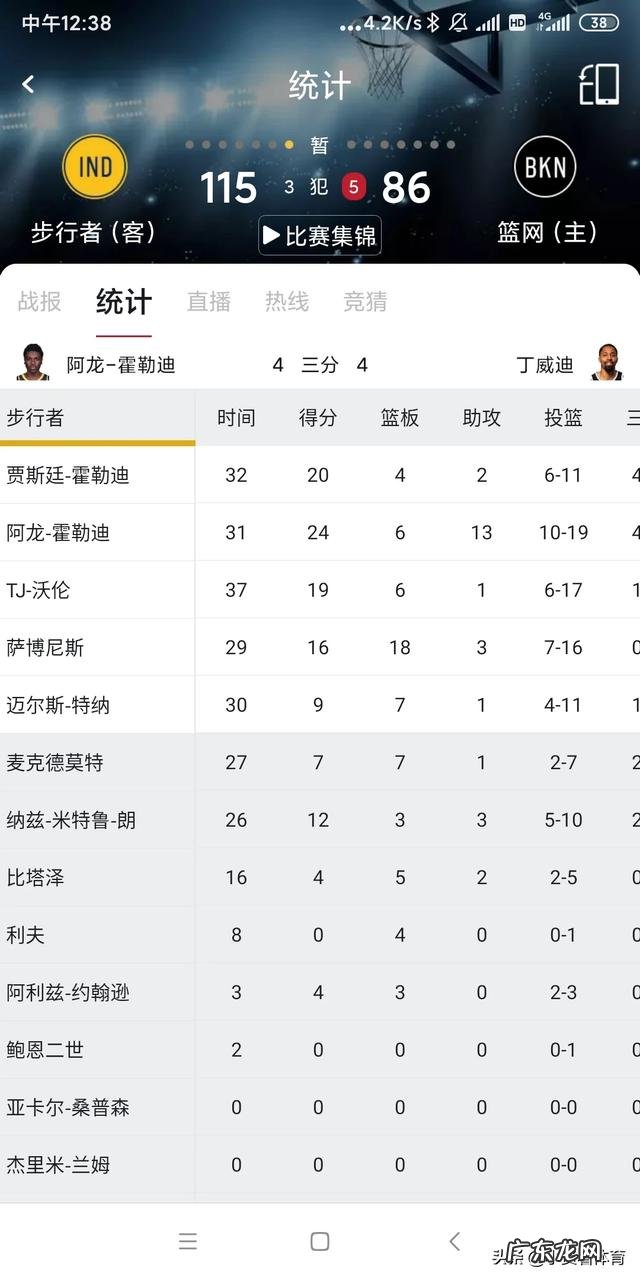This screenshot has height=1280, width=640.
Task: Open 阿龙-霍勒迪's player avatar photo
Action: coord(31,363)
